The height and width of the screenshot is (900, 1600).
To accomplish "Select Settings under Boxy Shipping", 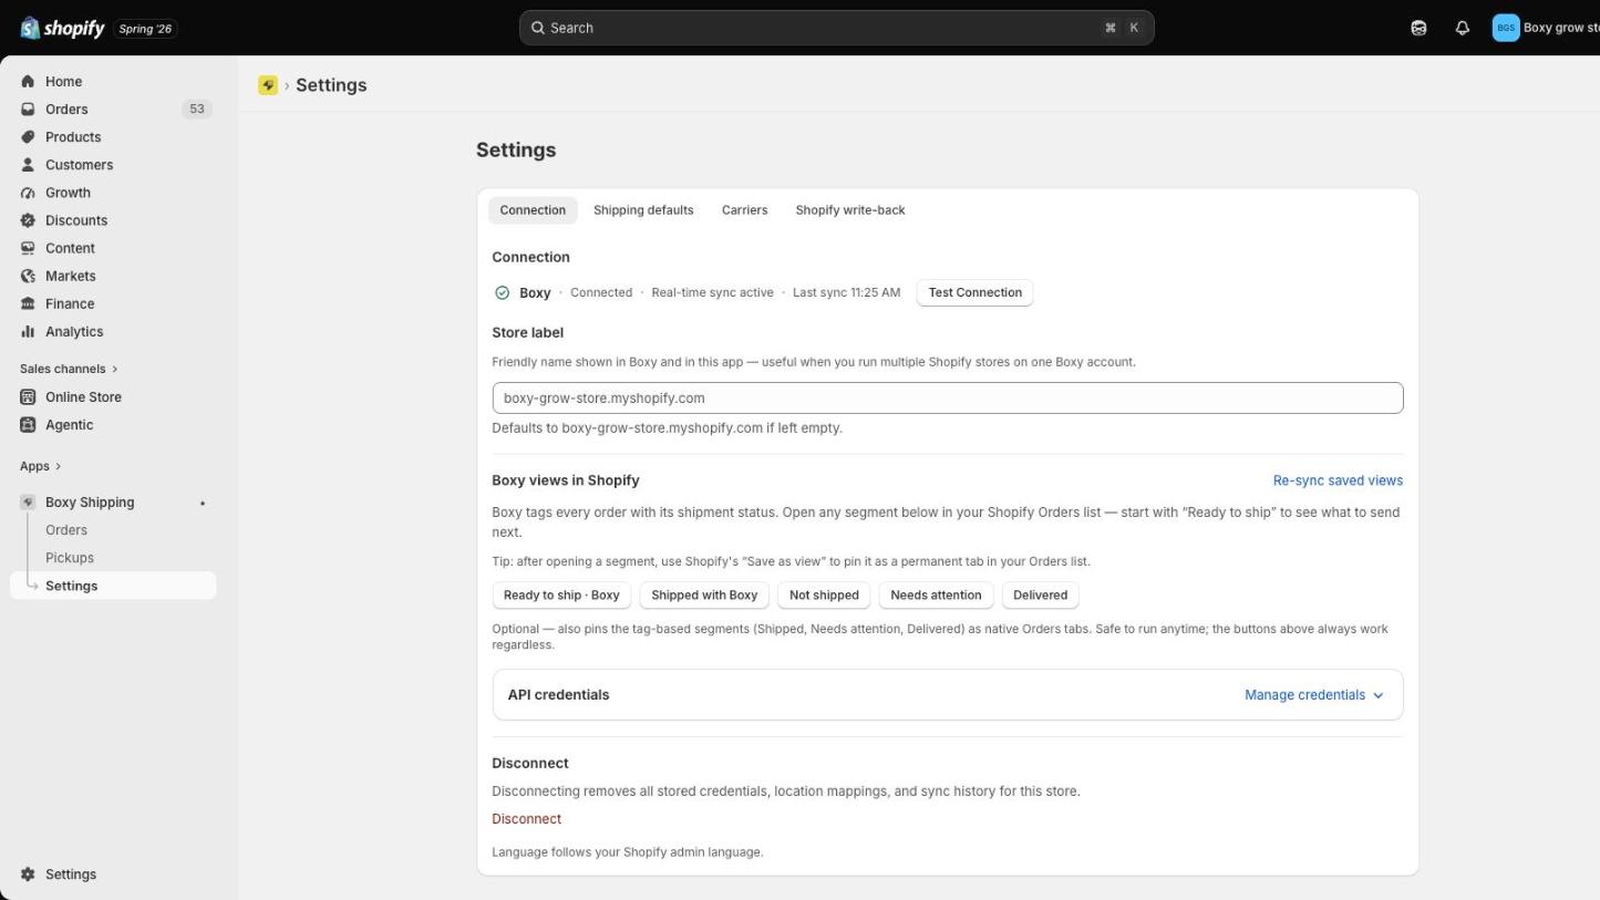I will click(x=113, y=586).
